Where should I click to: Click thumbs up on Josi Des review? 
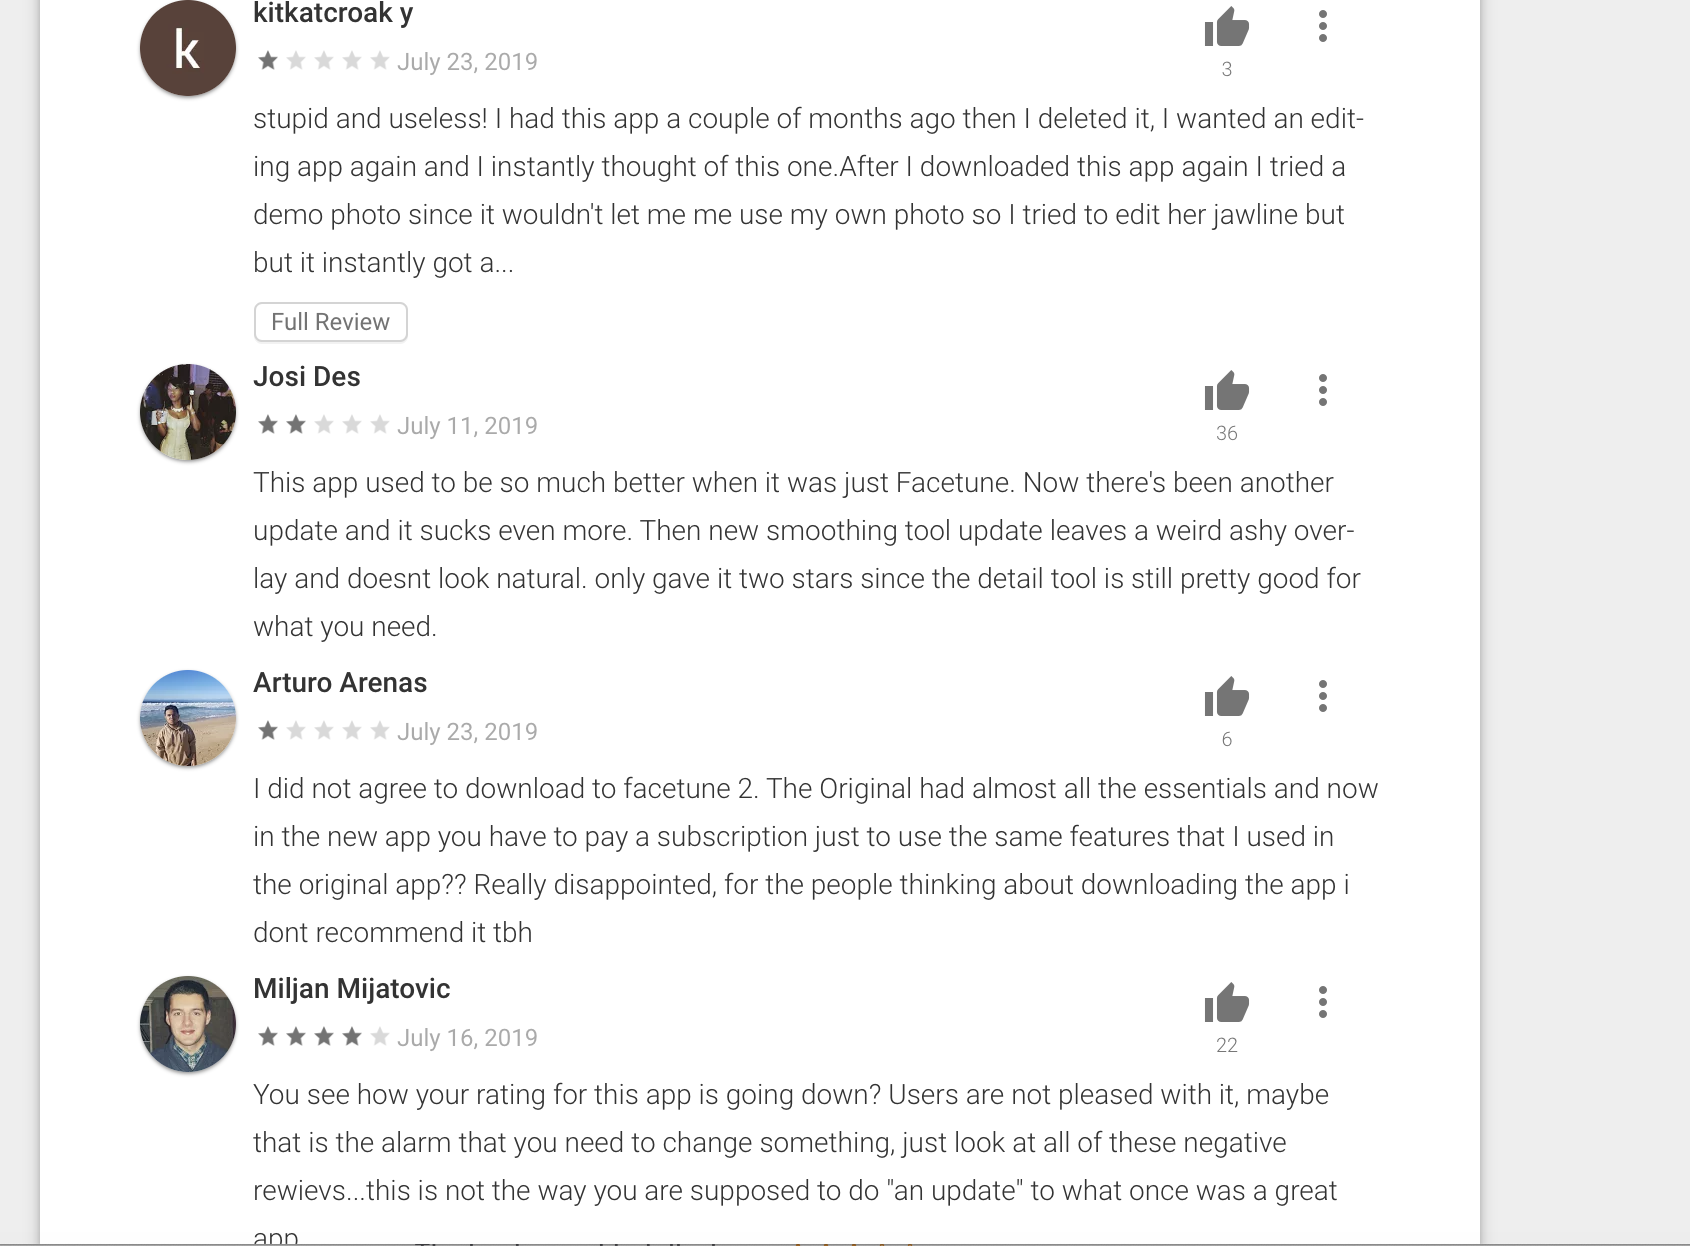1226,391
